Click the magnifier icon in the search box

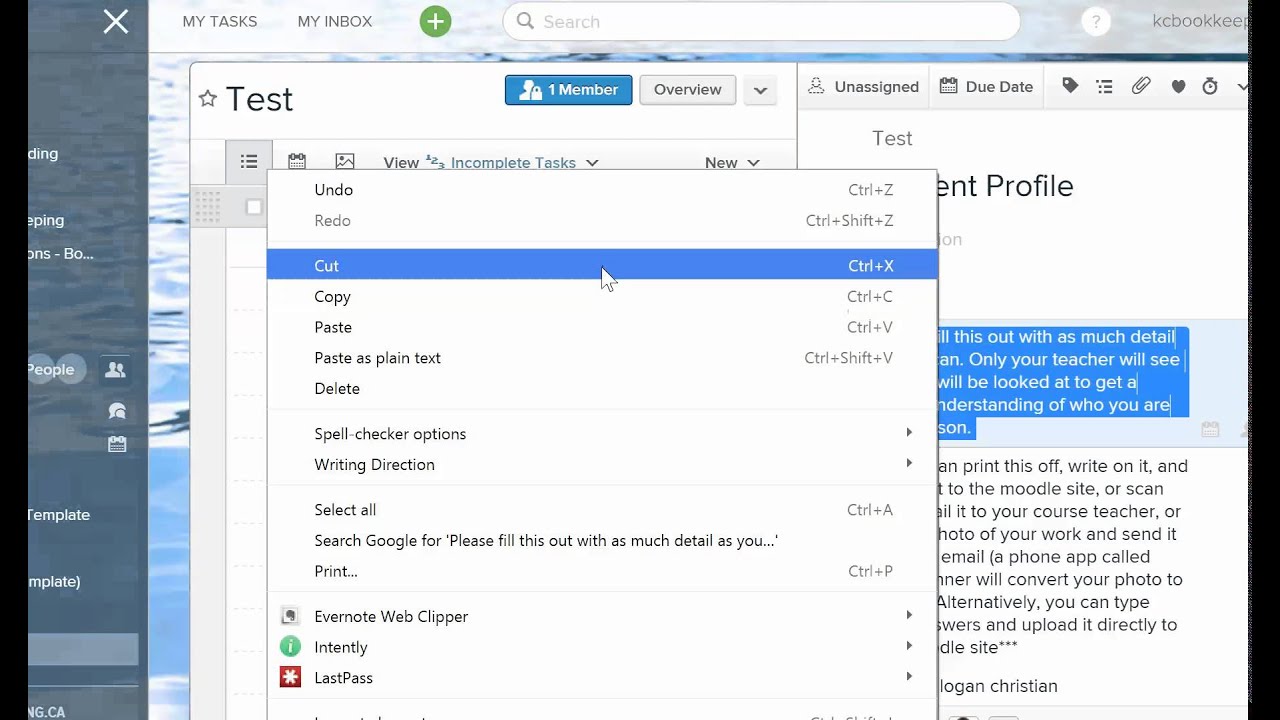point(525,21)
